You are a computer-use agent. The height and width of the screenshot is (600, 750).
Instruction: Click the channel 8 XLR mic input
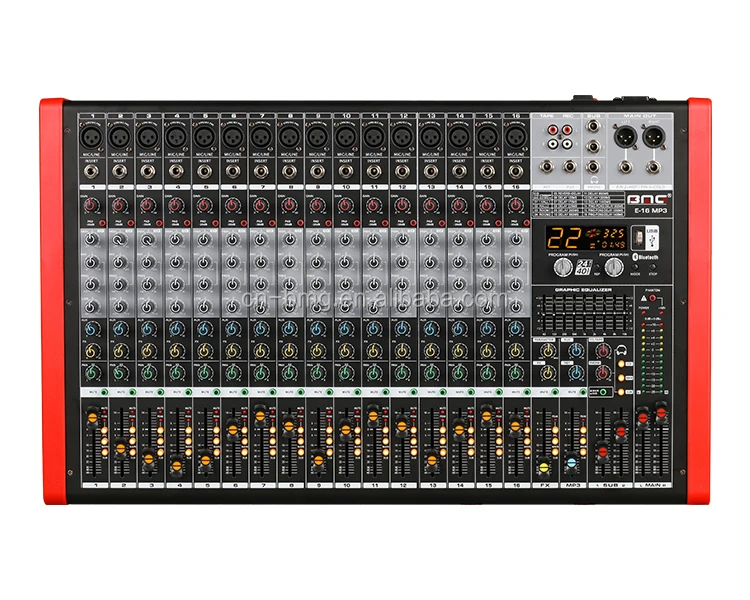[289, 137]
